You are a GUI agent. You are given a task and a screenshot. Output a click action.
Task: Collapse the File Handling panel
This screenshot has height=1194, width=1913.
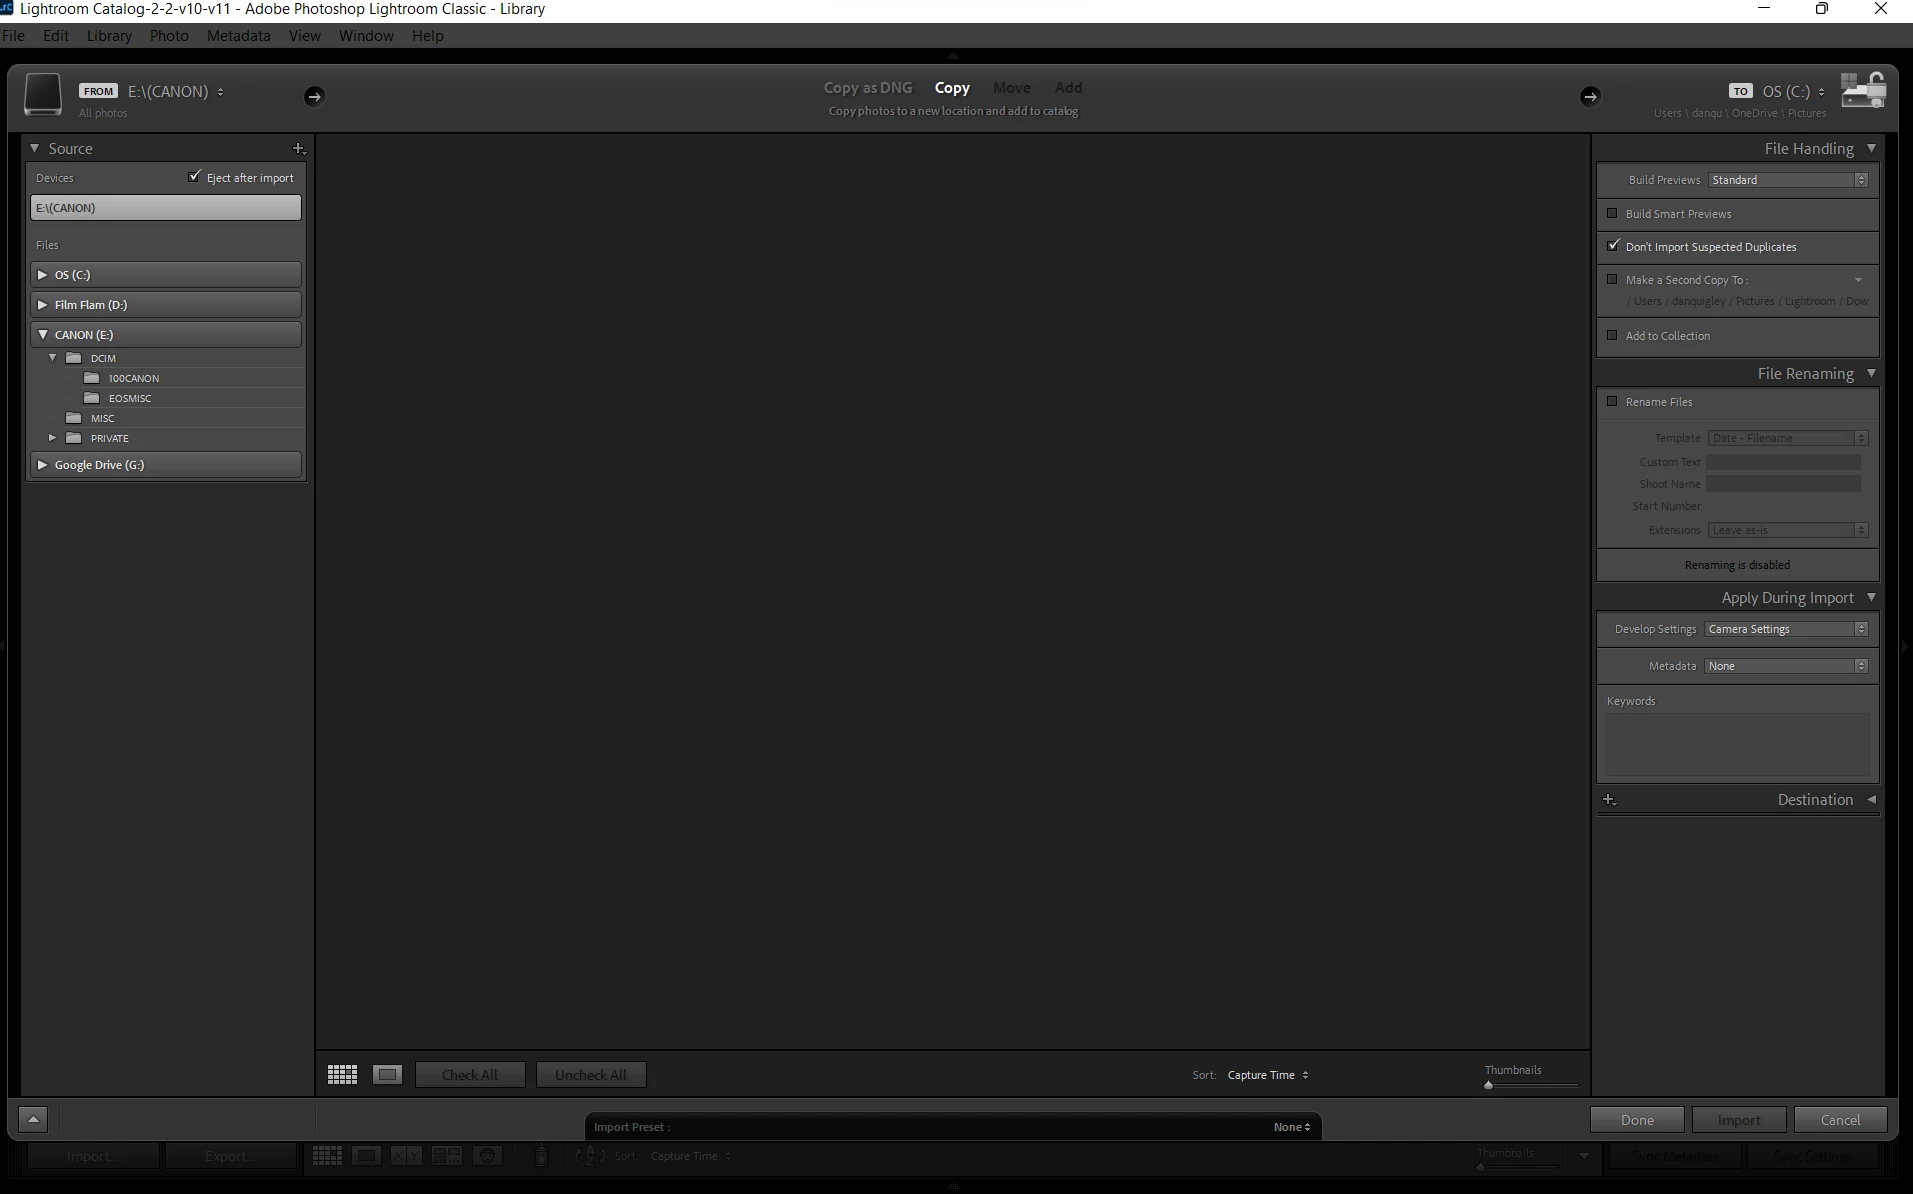point(1871,148)
